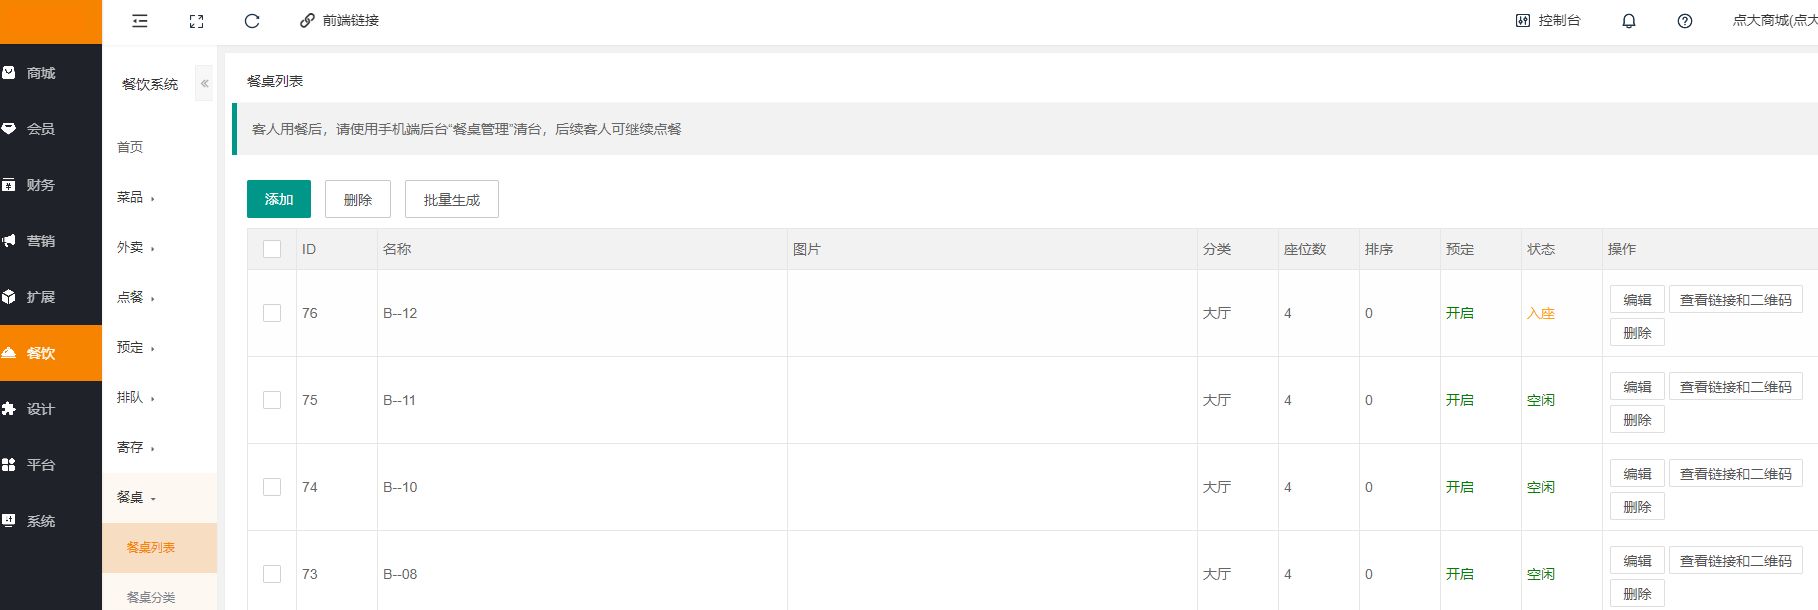Click the help question mark icon
The height and width of the screenshot is (610, 1818).
click(x=1684, y=21)
